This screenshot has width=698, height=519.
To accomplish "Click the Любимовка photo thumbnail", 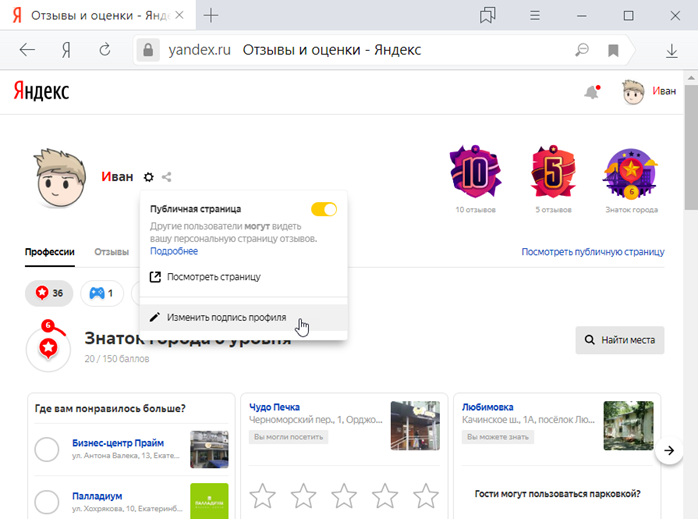I will click(x=629, y=426).
